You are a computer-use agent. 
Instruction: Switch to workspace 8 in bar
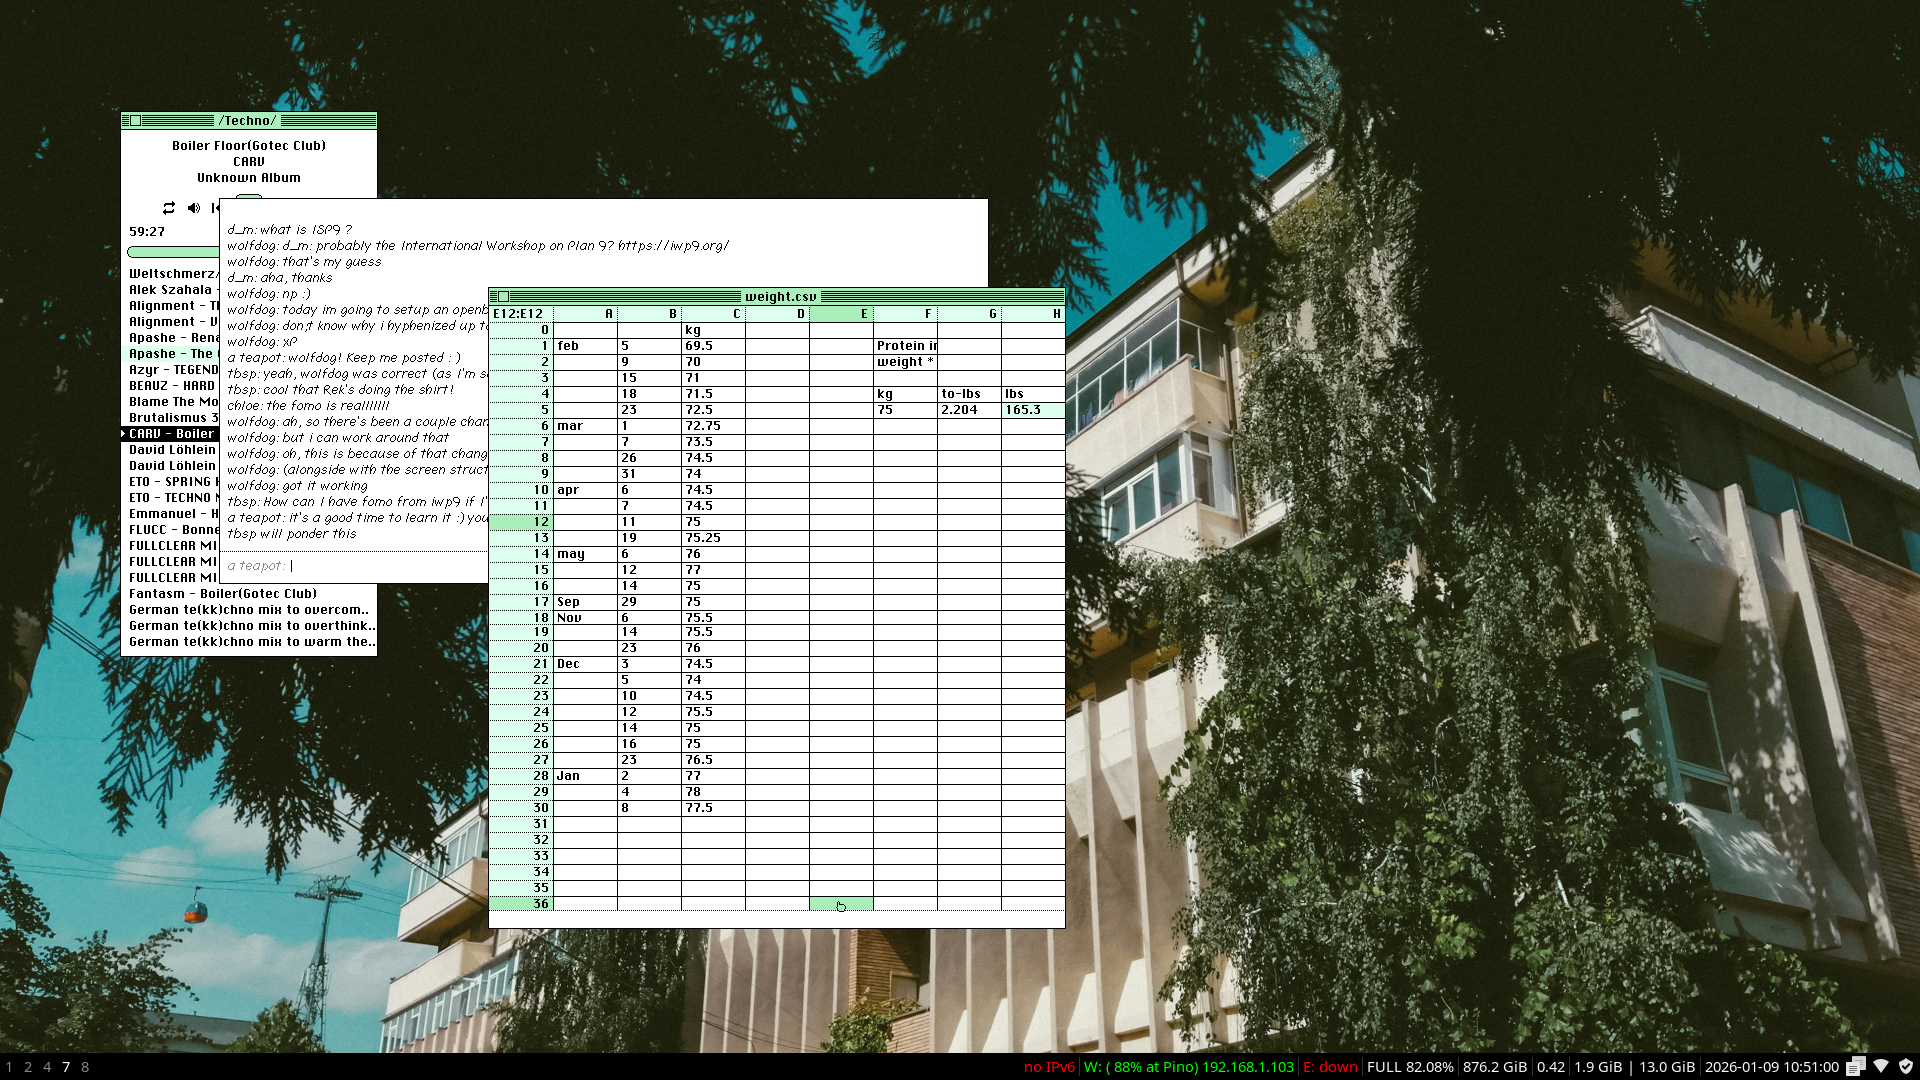[x=85, y=1067]
